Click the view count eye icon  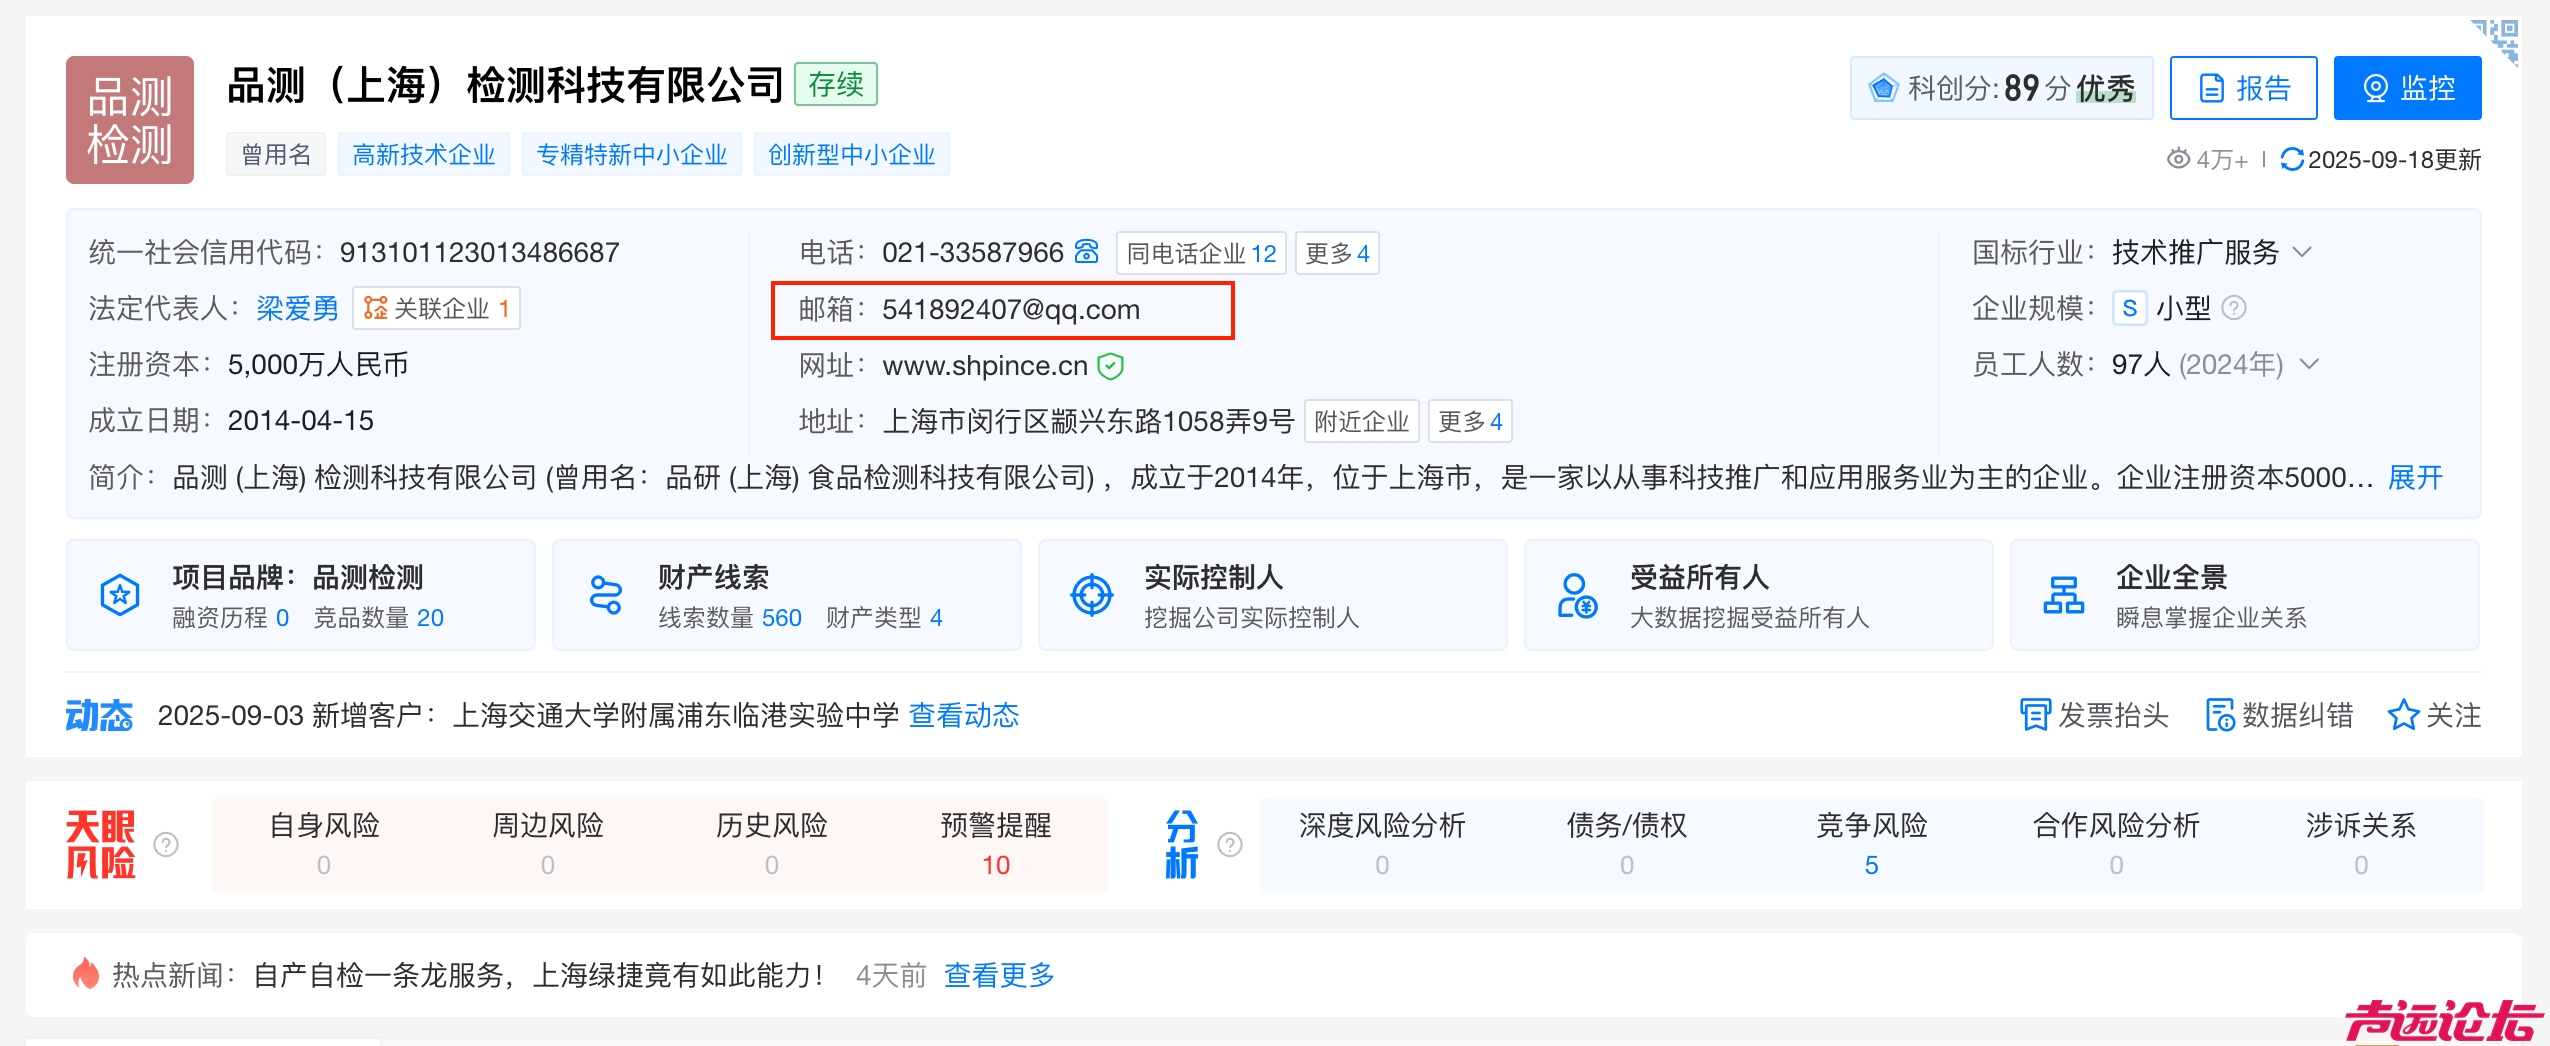2178,159
